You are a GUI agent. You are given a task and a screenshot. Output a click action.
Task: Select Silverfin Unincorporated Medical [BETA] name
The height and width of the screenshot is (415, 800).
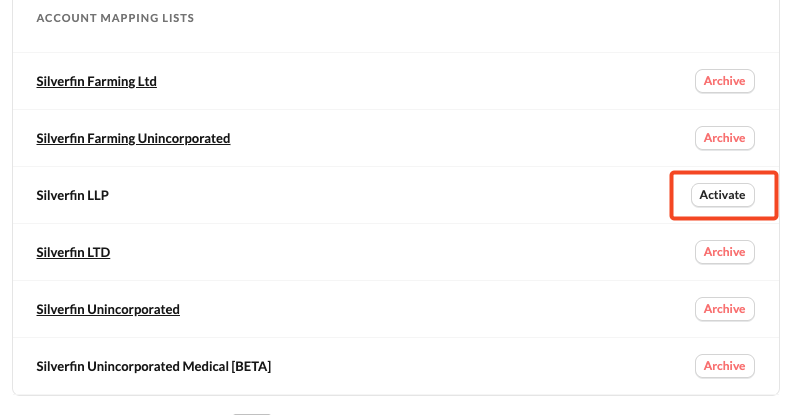[x=153, y=366]
